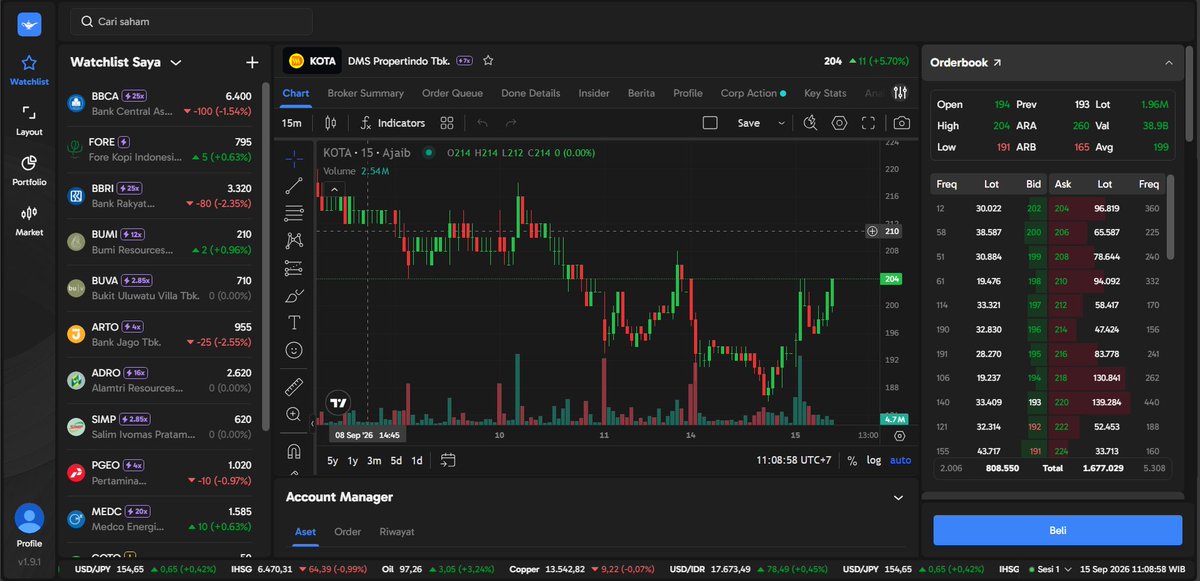Select the forecast and measurement tool
Image resolution: width=1200 pixels, height=581 pixels.
point(294,268)
